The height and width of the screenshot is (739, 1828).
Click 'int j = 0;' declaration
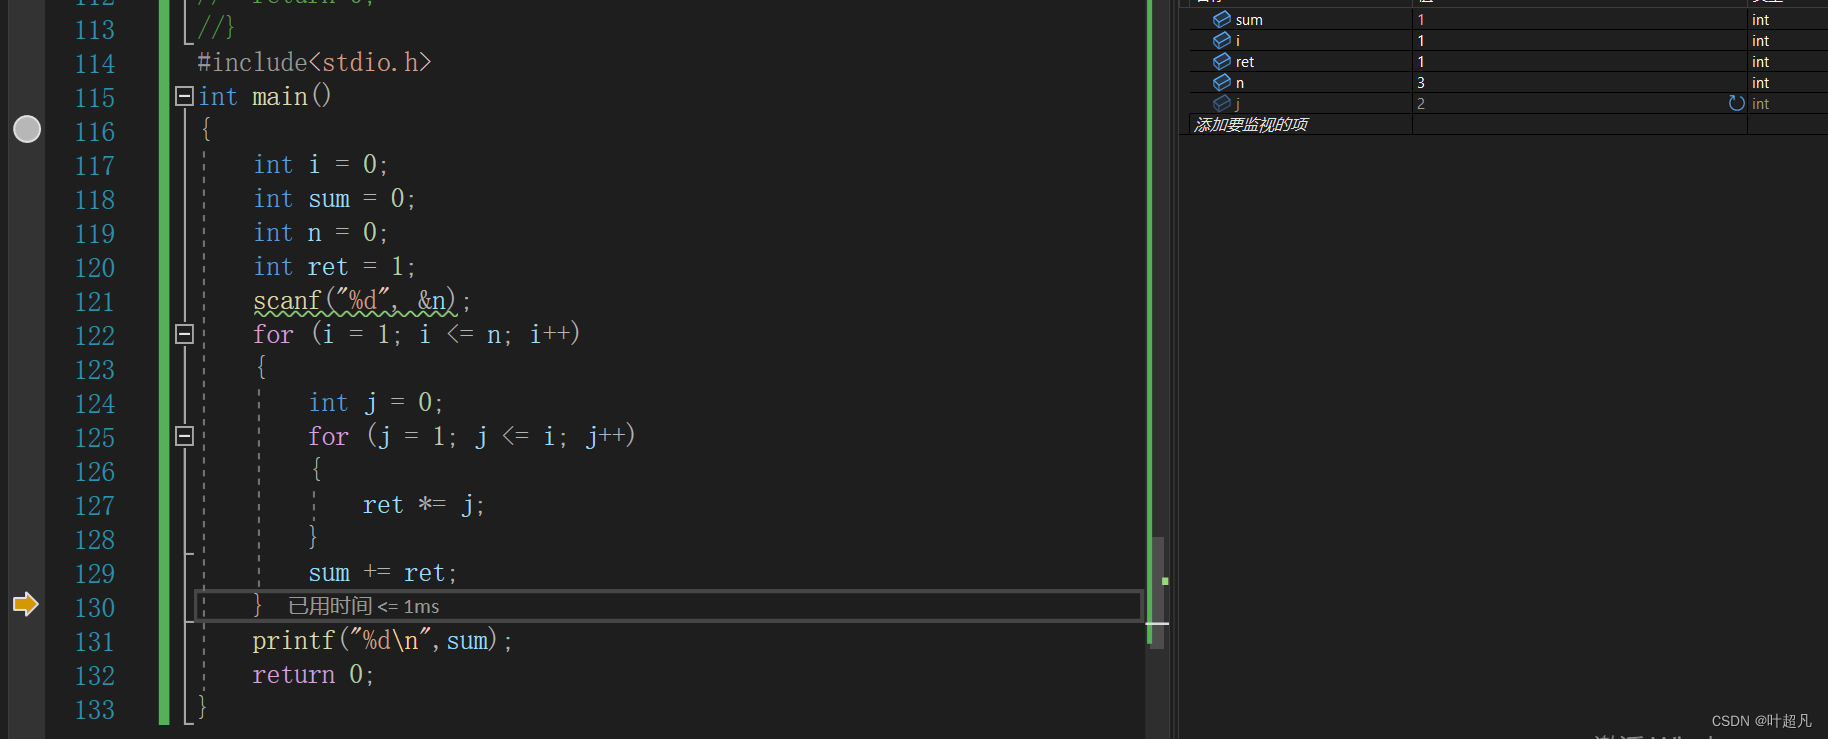(x=375, y=403)
